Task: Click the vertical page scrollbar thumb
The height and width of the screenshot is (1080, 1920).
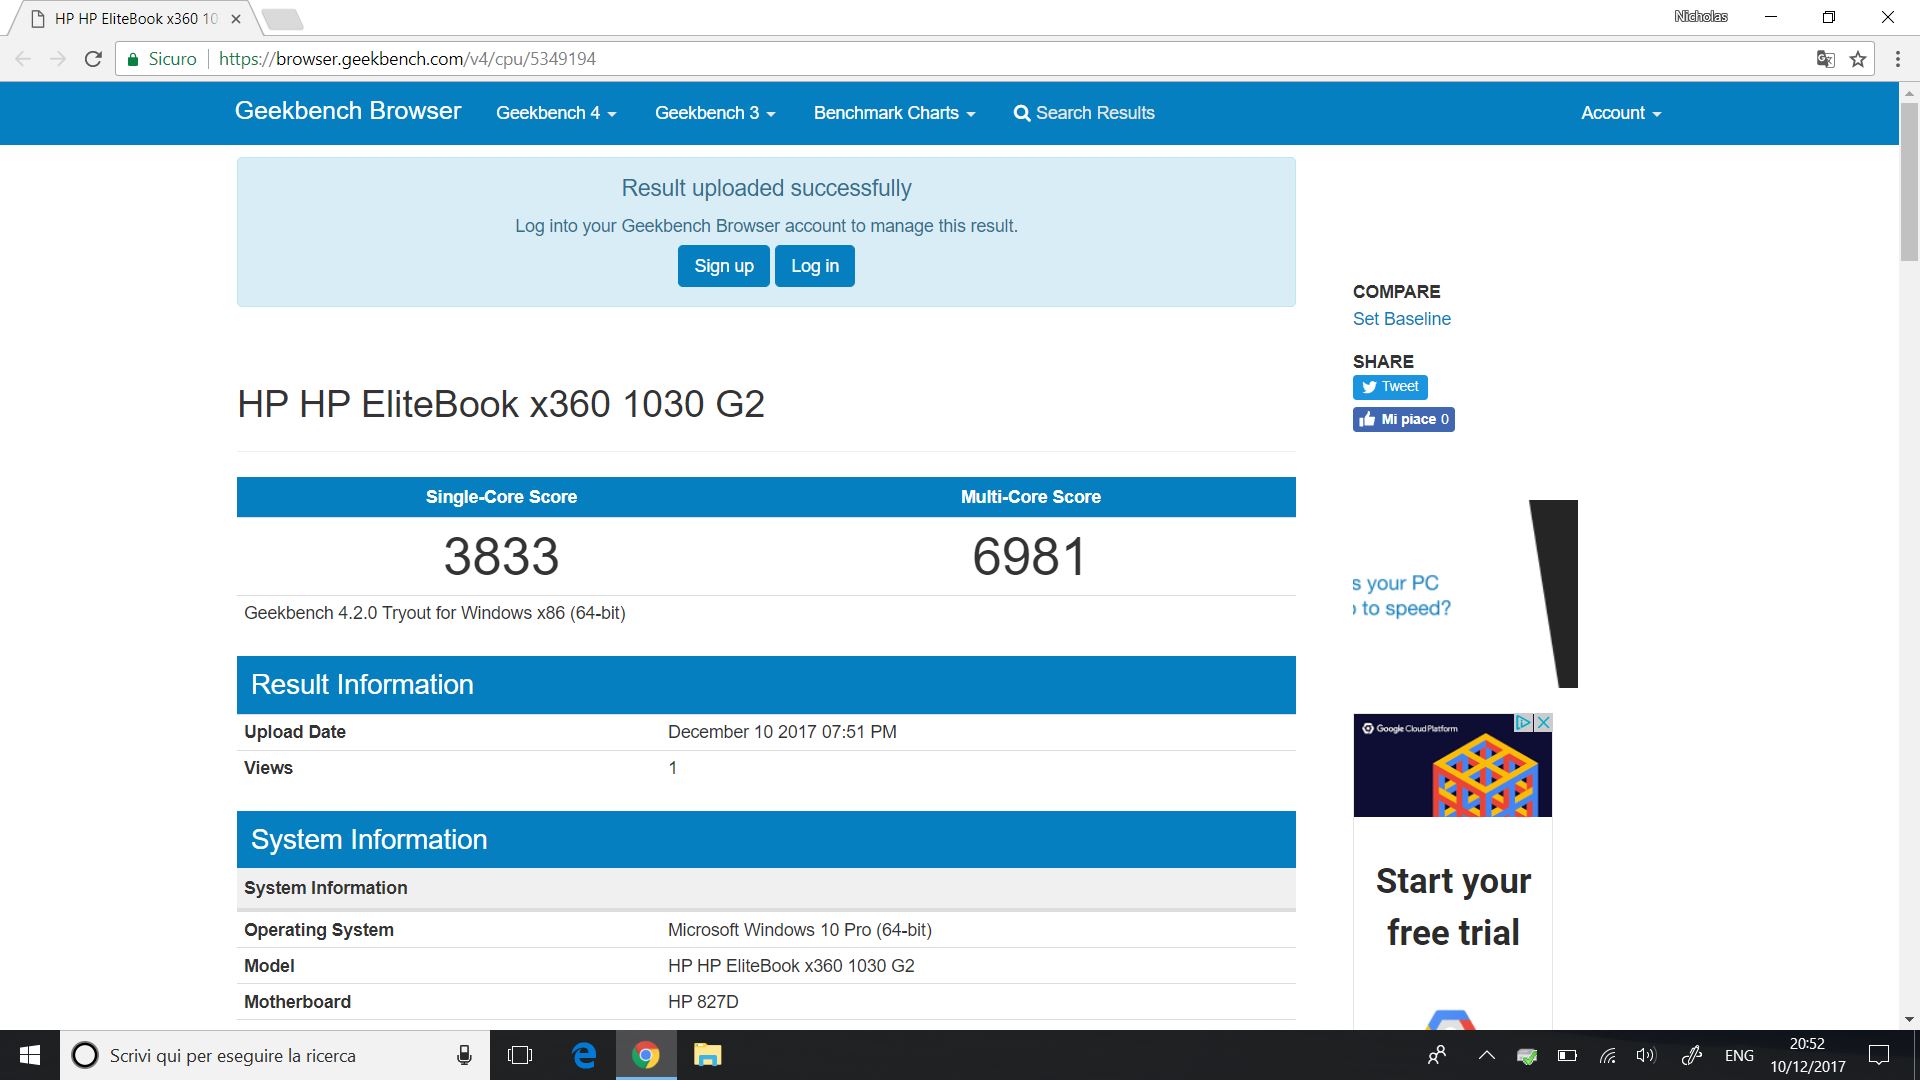Action: click(1909, 180)
